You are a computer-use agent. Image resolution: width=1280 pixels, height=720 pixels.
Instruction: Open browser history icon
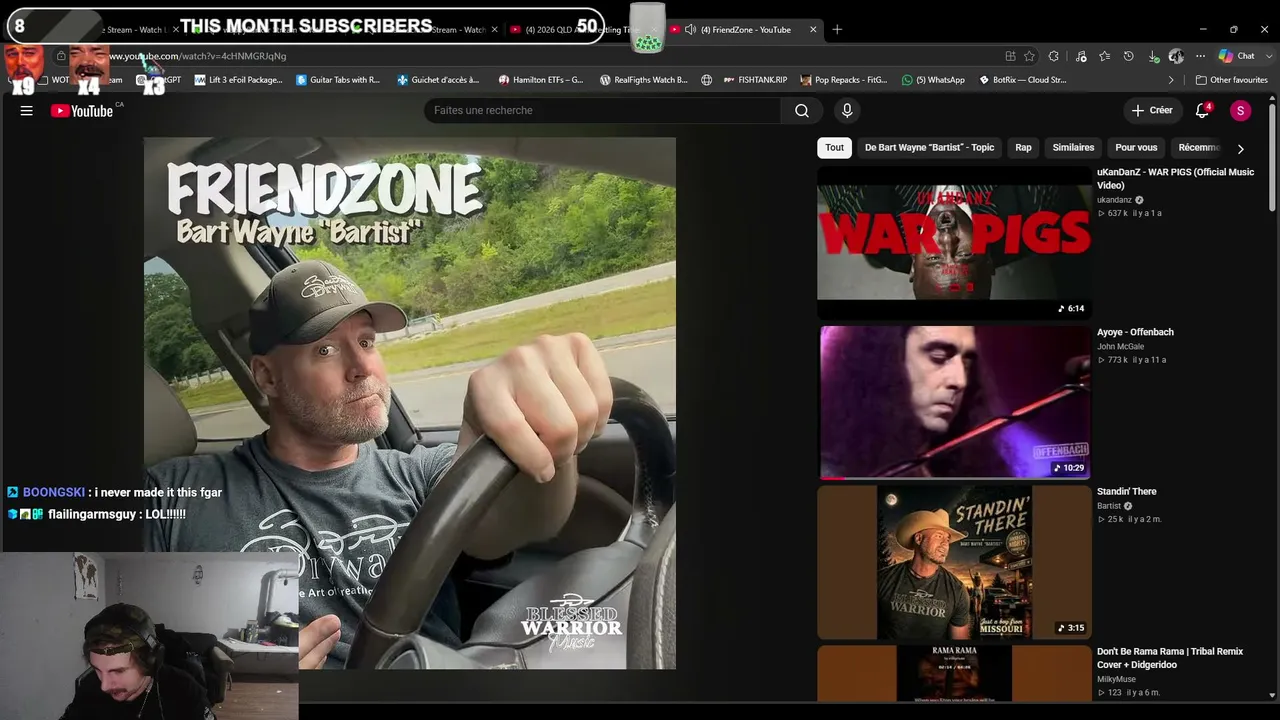coord(1129,56)
